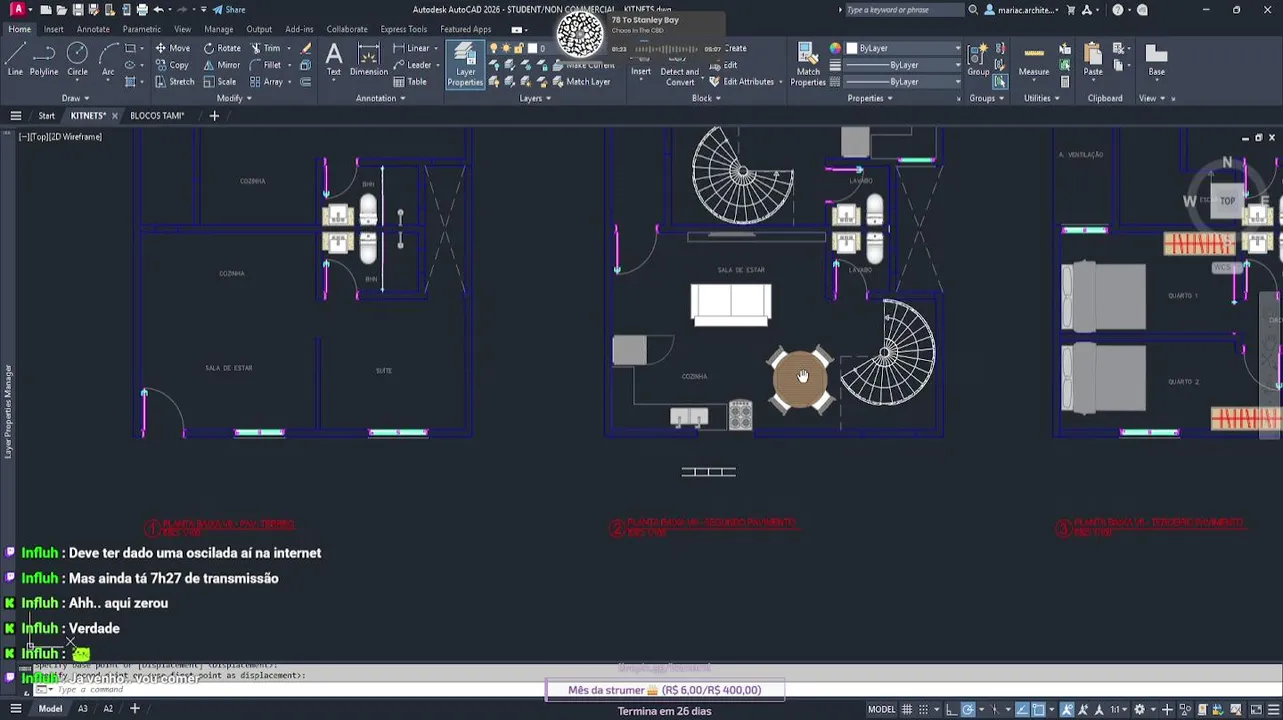Click the Save icon in quick access toolbar
Image resolution: width=1283 pixels, height=720 pixels.
[77, 10]
